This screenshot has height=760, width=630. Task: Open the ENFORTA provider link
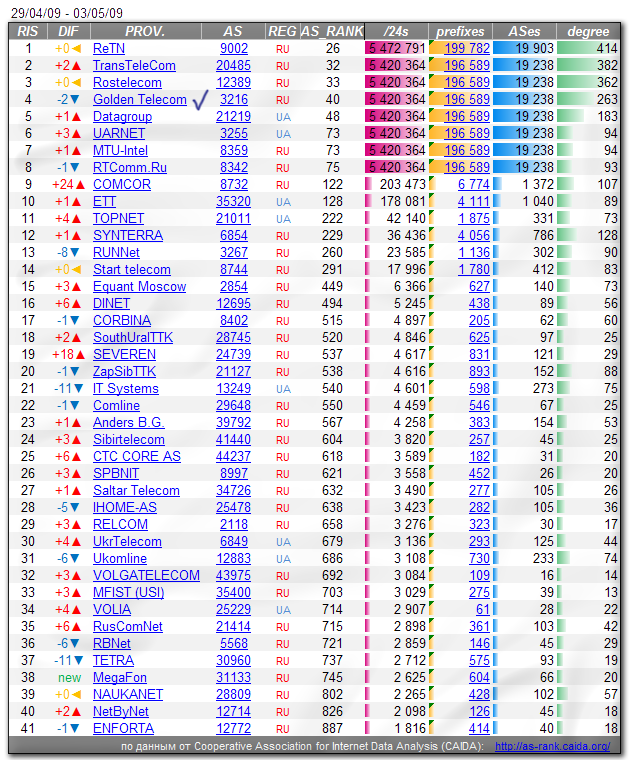pyautogui.click(x=124, y=728)
